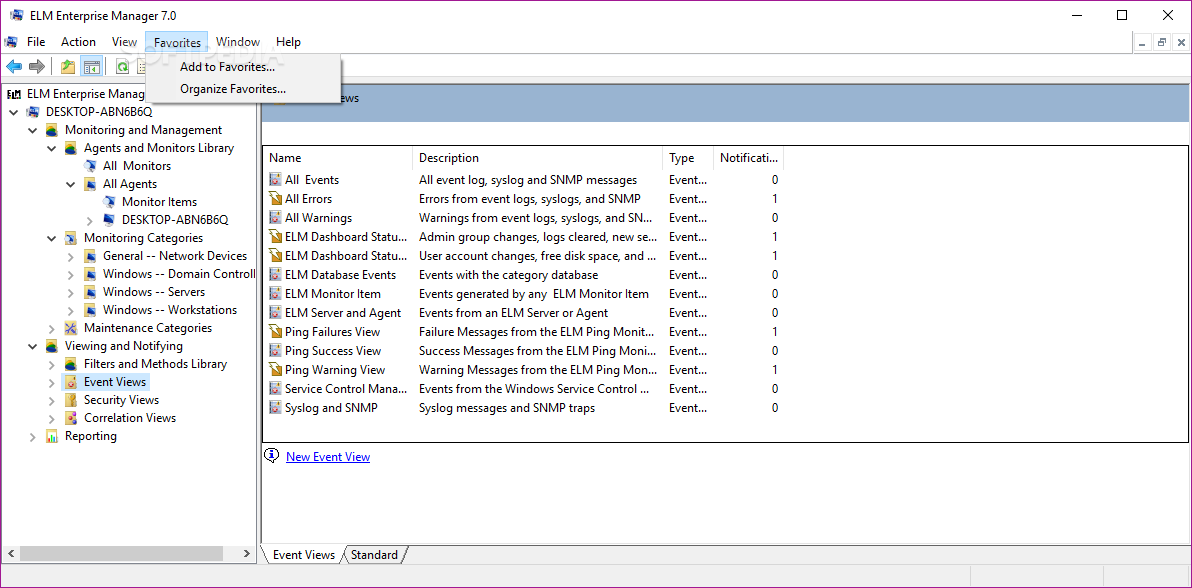Click the ELM Enterprise Manager root icon
This screenshot has width=1192, height=588.
pos(14,94)
